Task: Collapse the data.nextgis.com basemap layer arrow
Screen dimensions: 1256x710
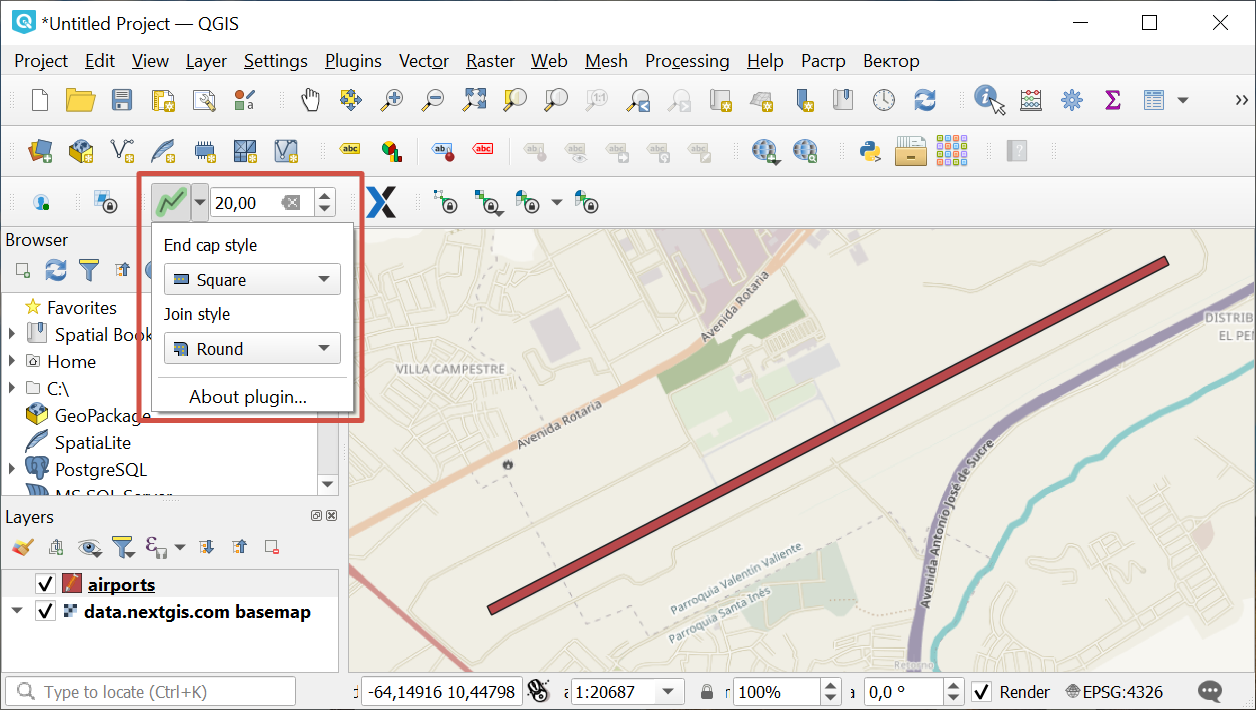Action: coord(17,611)
